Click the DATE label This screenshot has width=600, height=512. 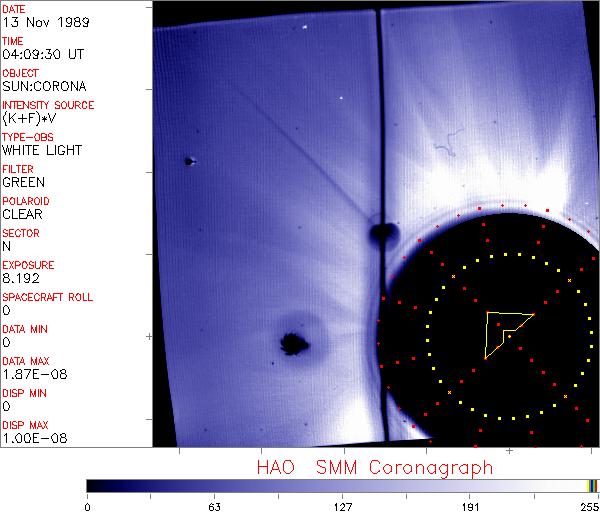pyautogui.click(x=14, y=9)
